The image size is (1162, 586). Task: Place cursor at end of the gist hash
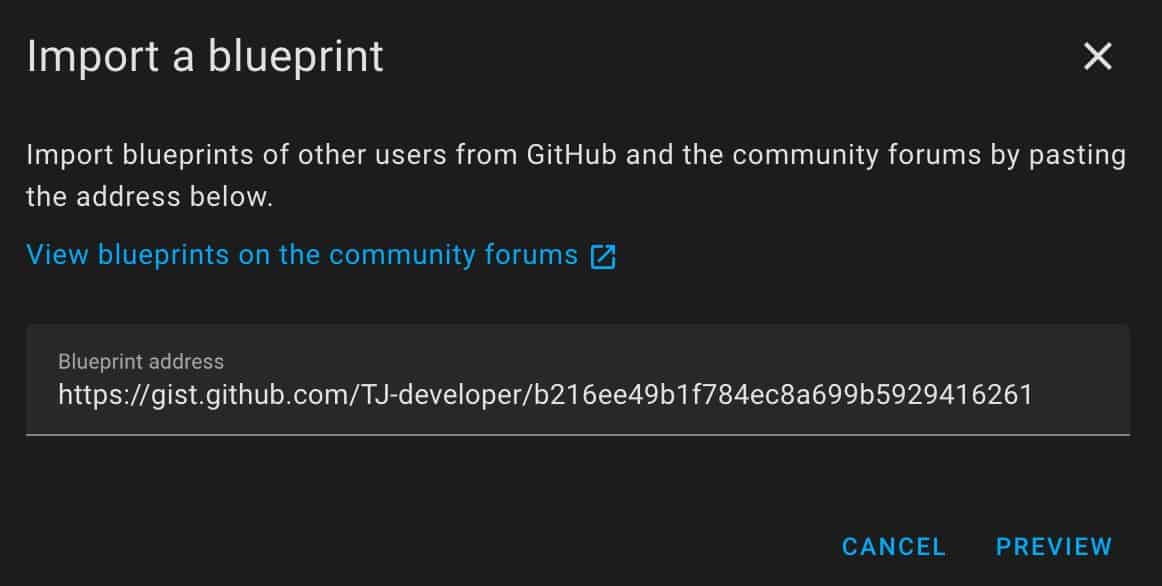point(1033,395)
